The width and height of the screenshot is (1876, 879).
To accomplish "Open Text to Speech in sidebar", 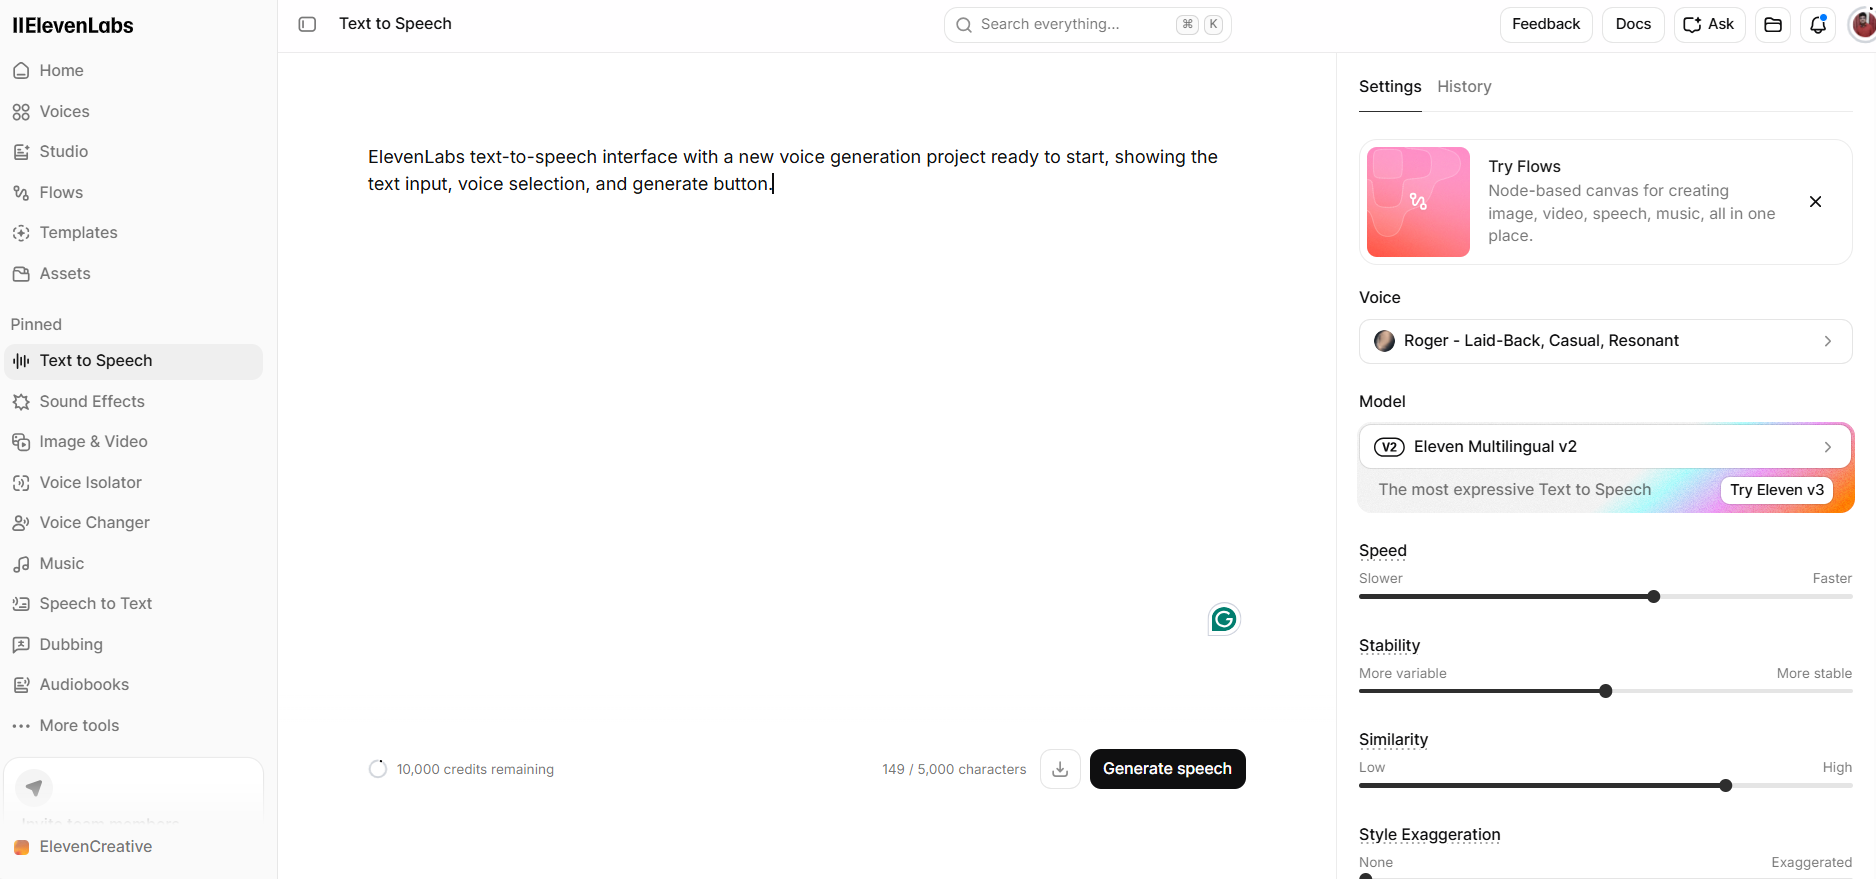I will coord(134,361).
